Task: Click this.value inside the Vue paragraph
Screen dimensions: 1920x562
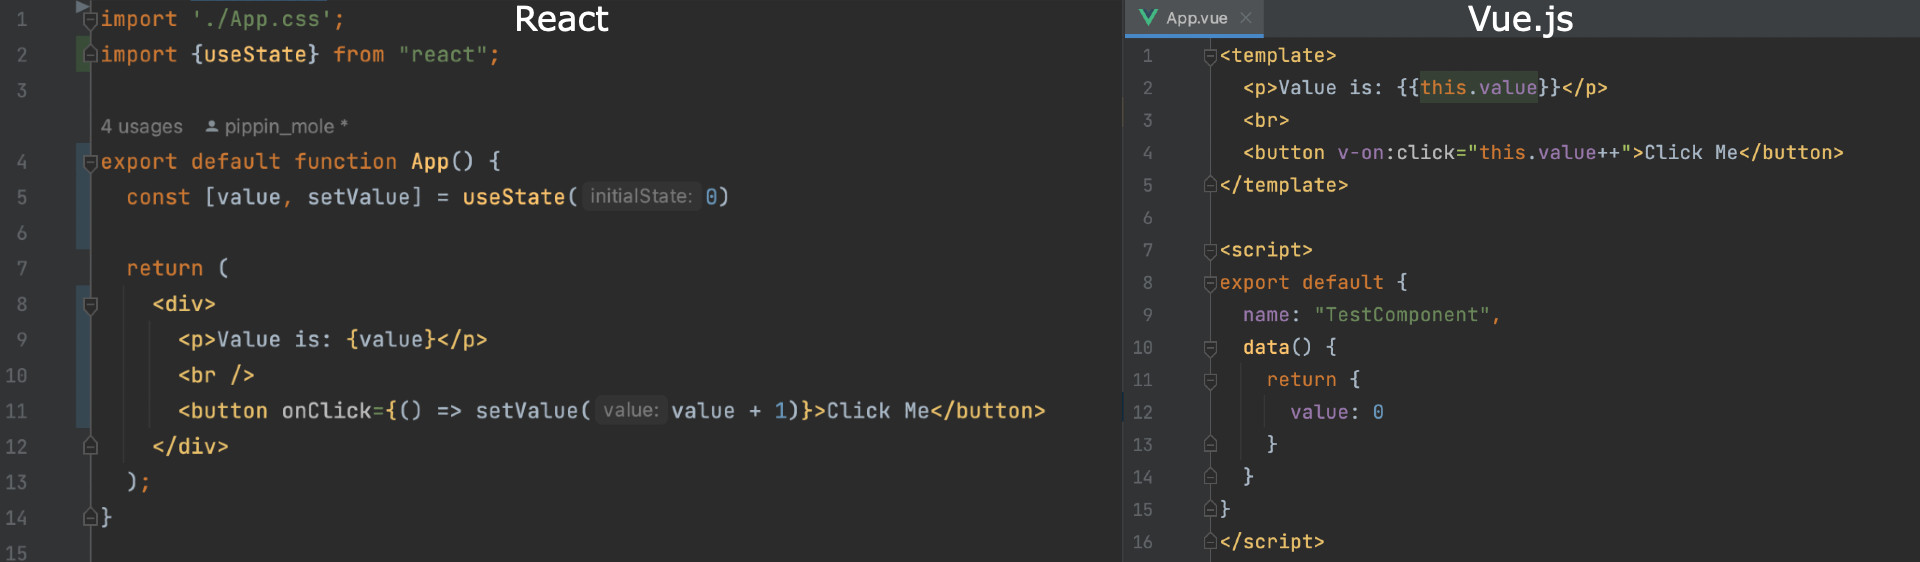Action: pyautogui.click(x=1478, y=88)
